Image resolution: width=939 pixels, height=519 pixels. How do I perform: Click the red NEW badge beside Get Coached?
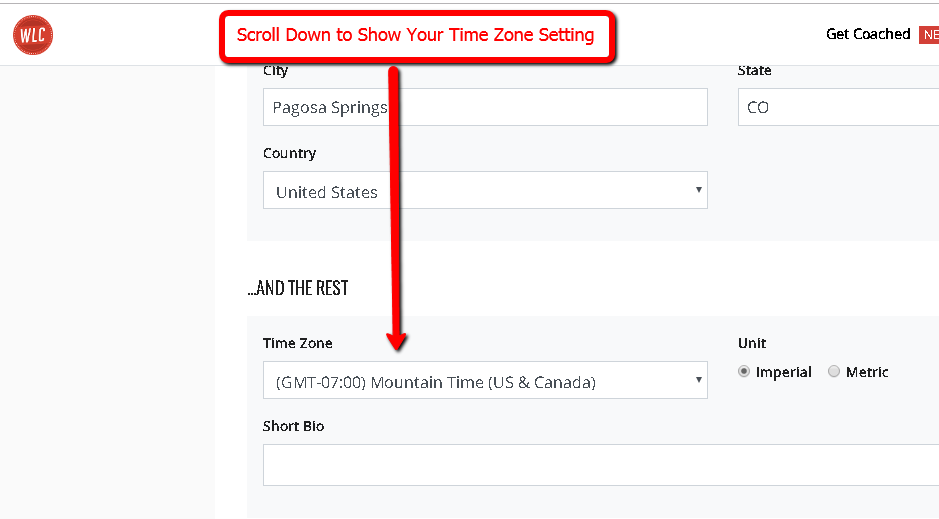(929, 35)
